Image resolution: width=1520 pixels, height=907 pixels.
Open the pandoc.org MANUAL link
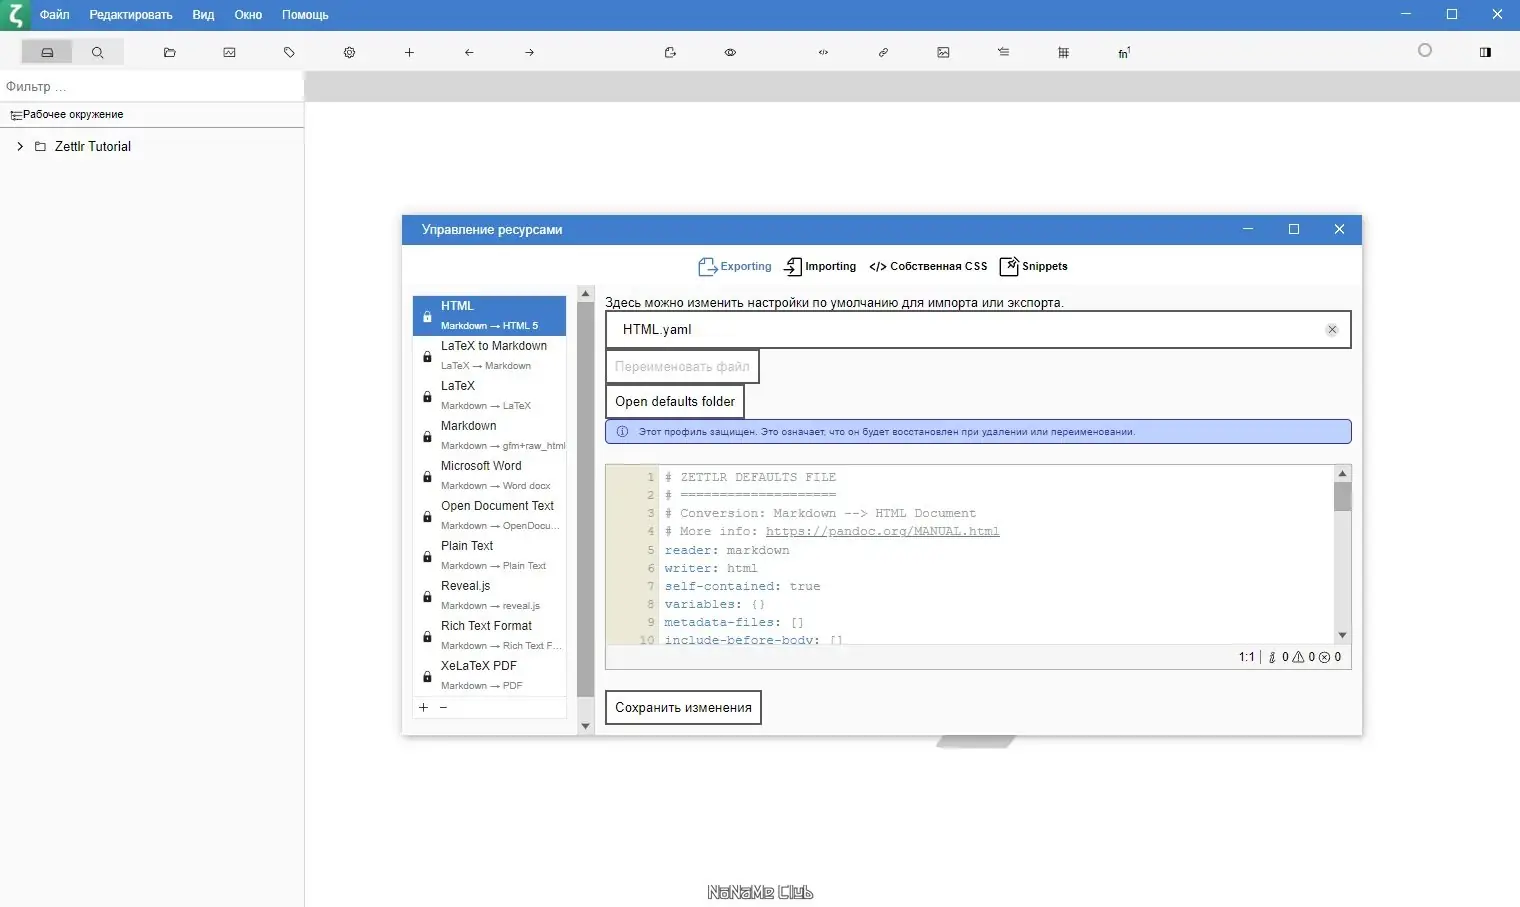click(x=882, y=531)
